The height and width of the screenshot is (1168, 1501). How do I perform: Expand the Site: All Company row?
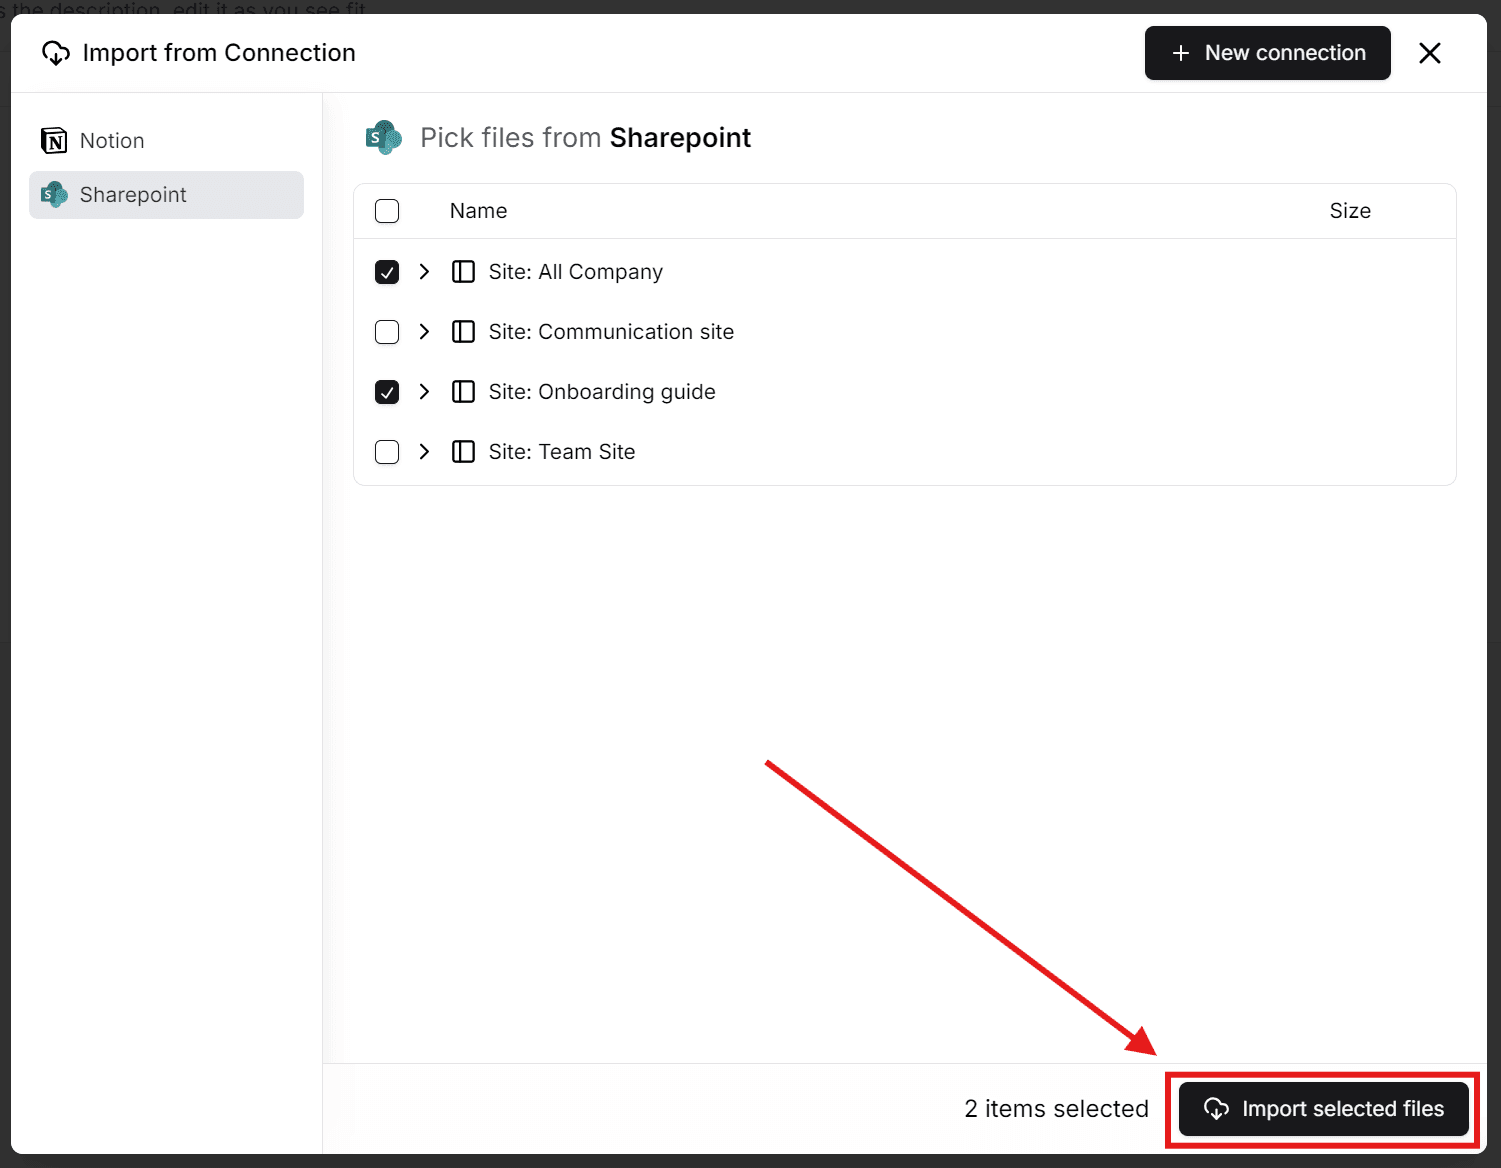tap(424, 272)
